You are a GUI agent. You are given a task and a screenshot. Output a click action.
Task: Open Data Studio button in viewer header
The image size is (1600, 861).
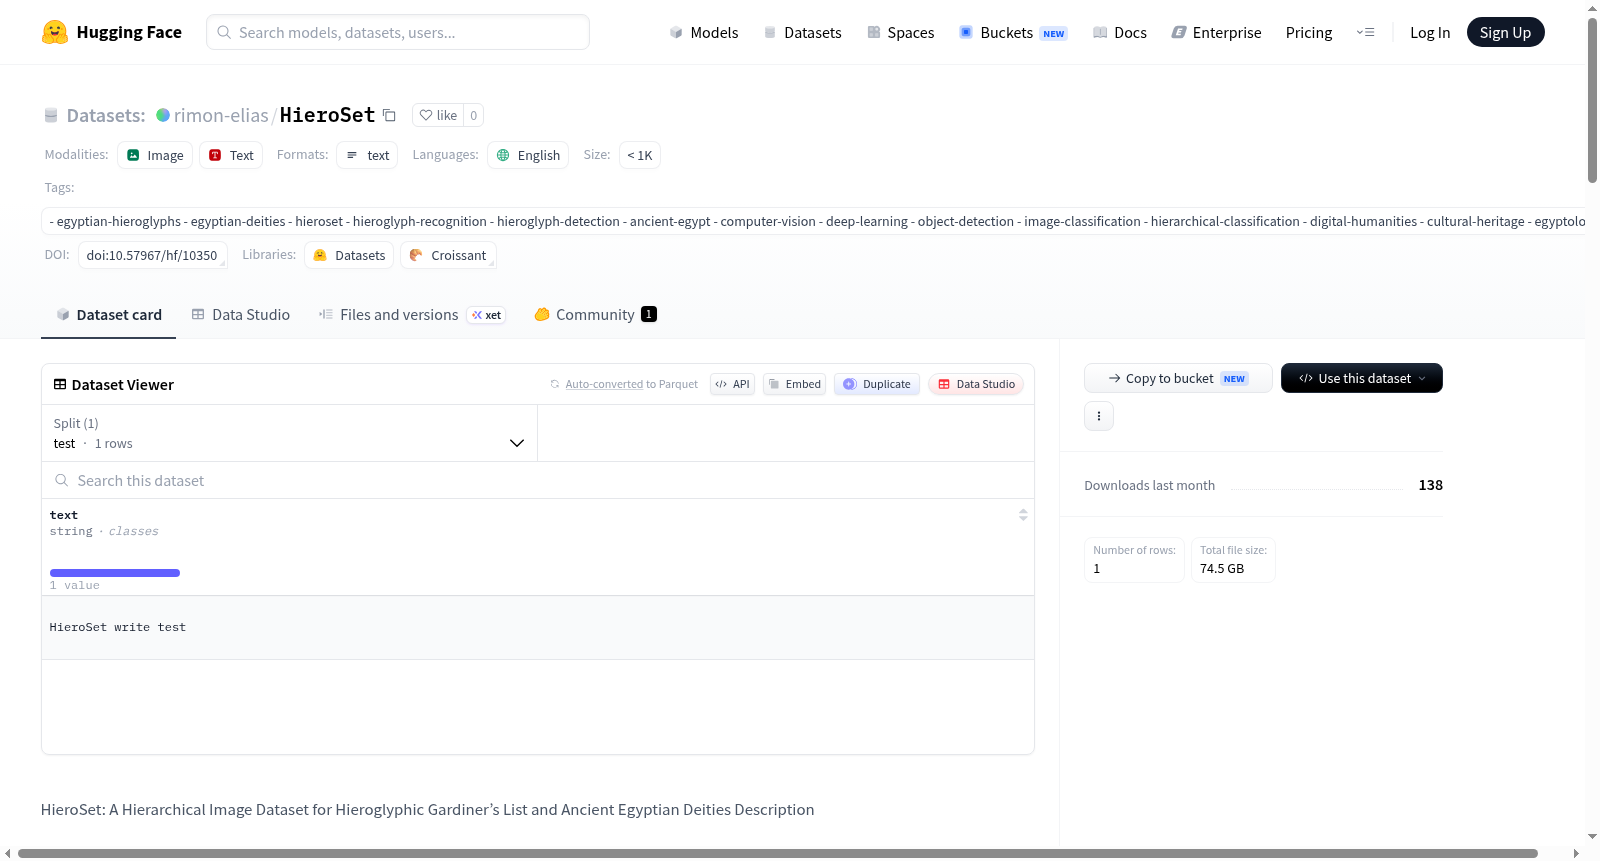976,384
